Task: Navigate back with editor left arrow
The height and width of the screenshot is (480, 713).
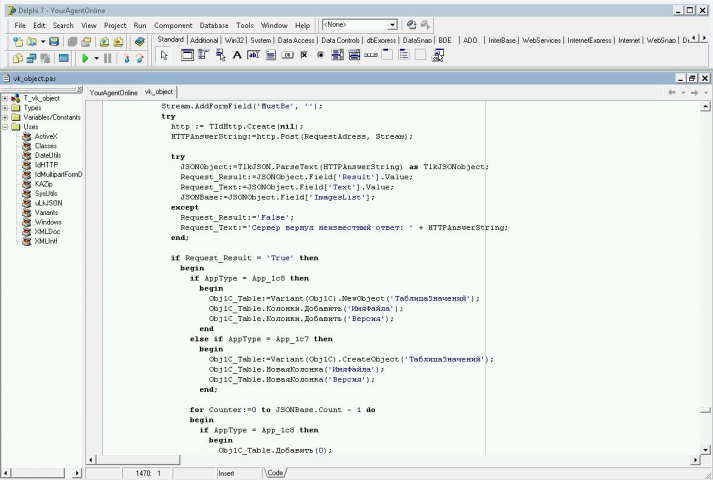Action: click(x=672, y=93)
